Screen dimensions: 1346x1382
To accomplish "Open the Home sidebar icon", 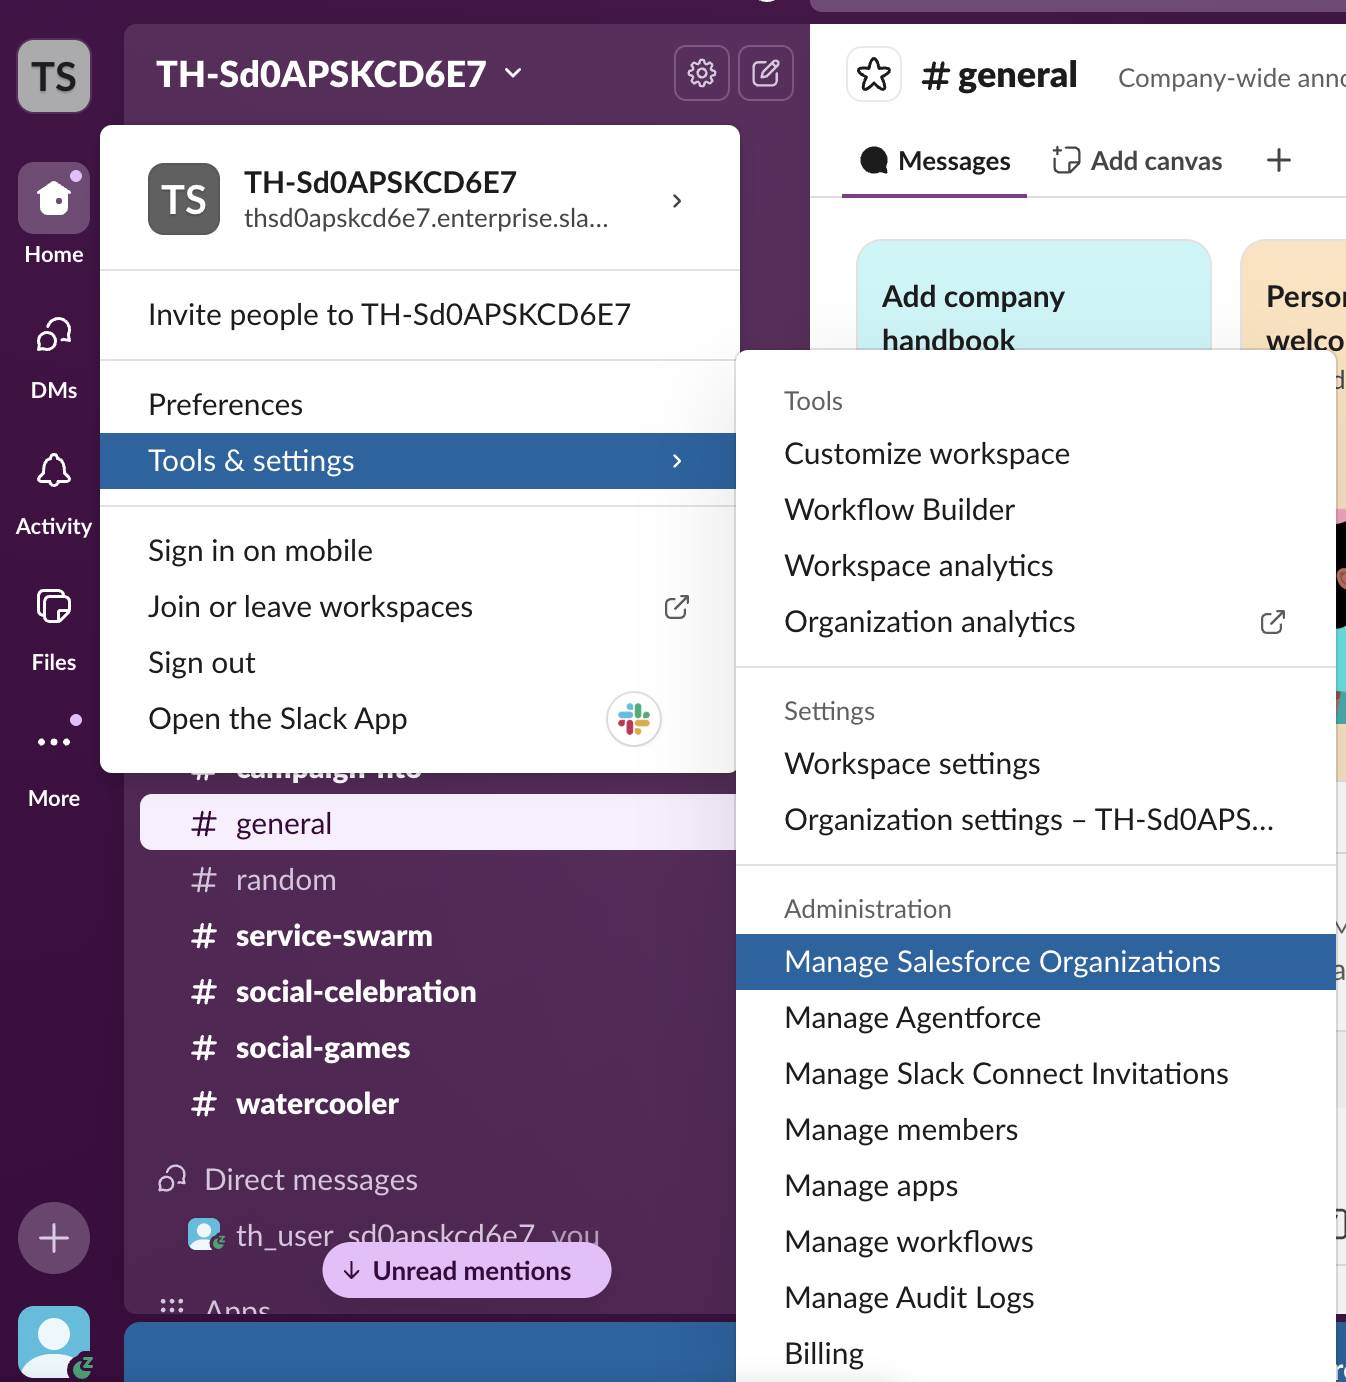I will coord(54,198).
